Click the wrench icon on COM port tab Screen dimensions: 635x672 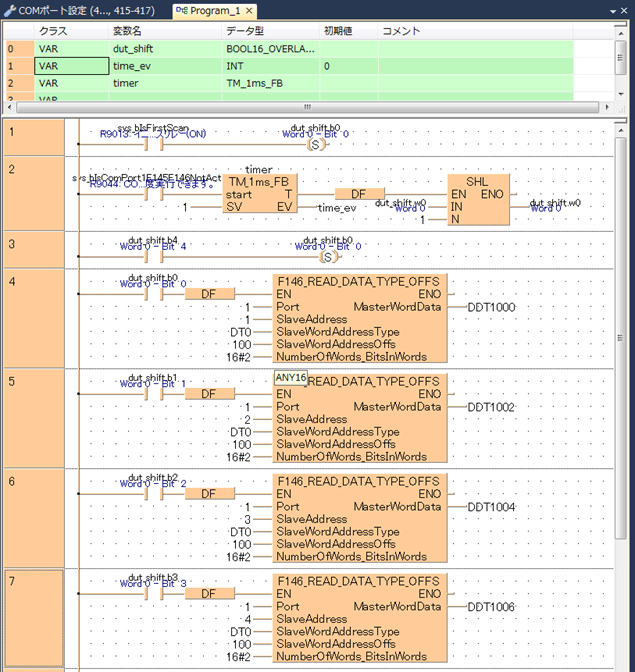11,10
